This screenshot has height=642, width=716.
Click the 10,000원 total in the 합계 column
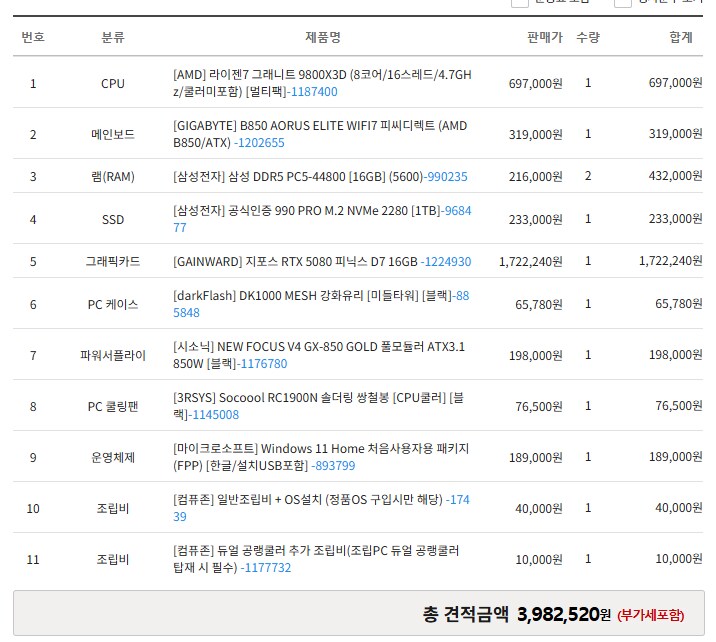pos(679,558)
